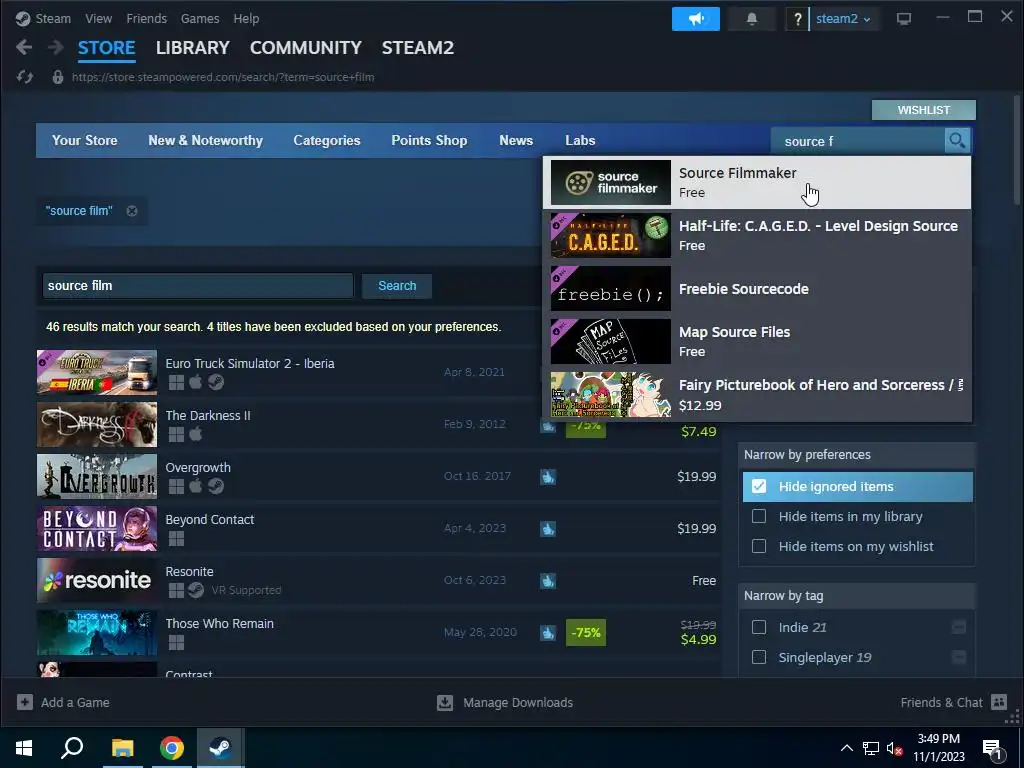
Task: Exclude the Singleplayer tag with minus button
Action: pos(959,657)
